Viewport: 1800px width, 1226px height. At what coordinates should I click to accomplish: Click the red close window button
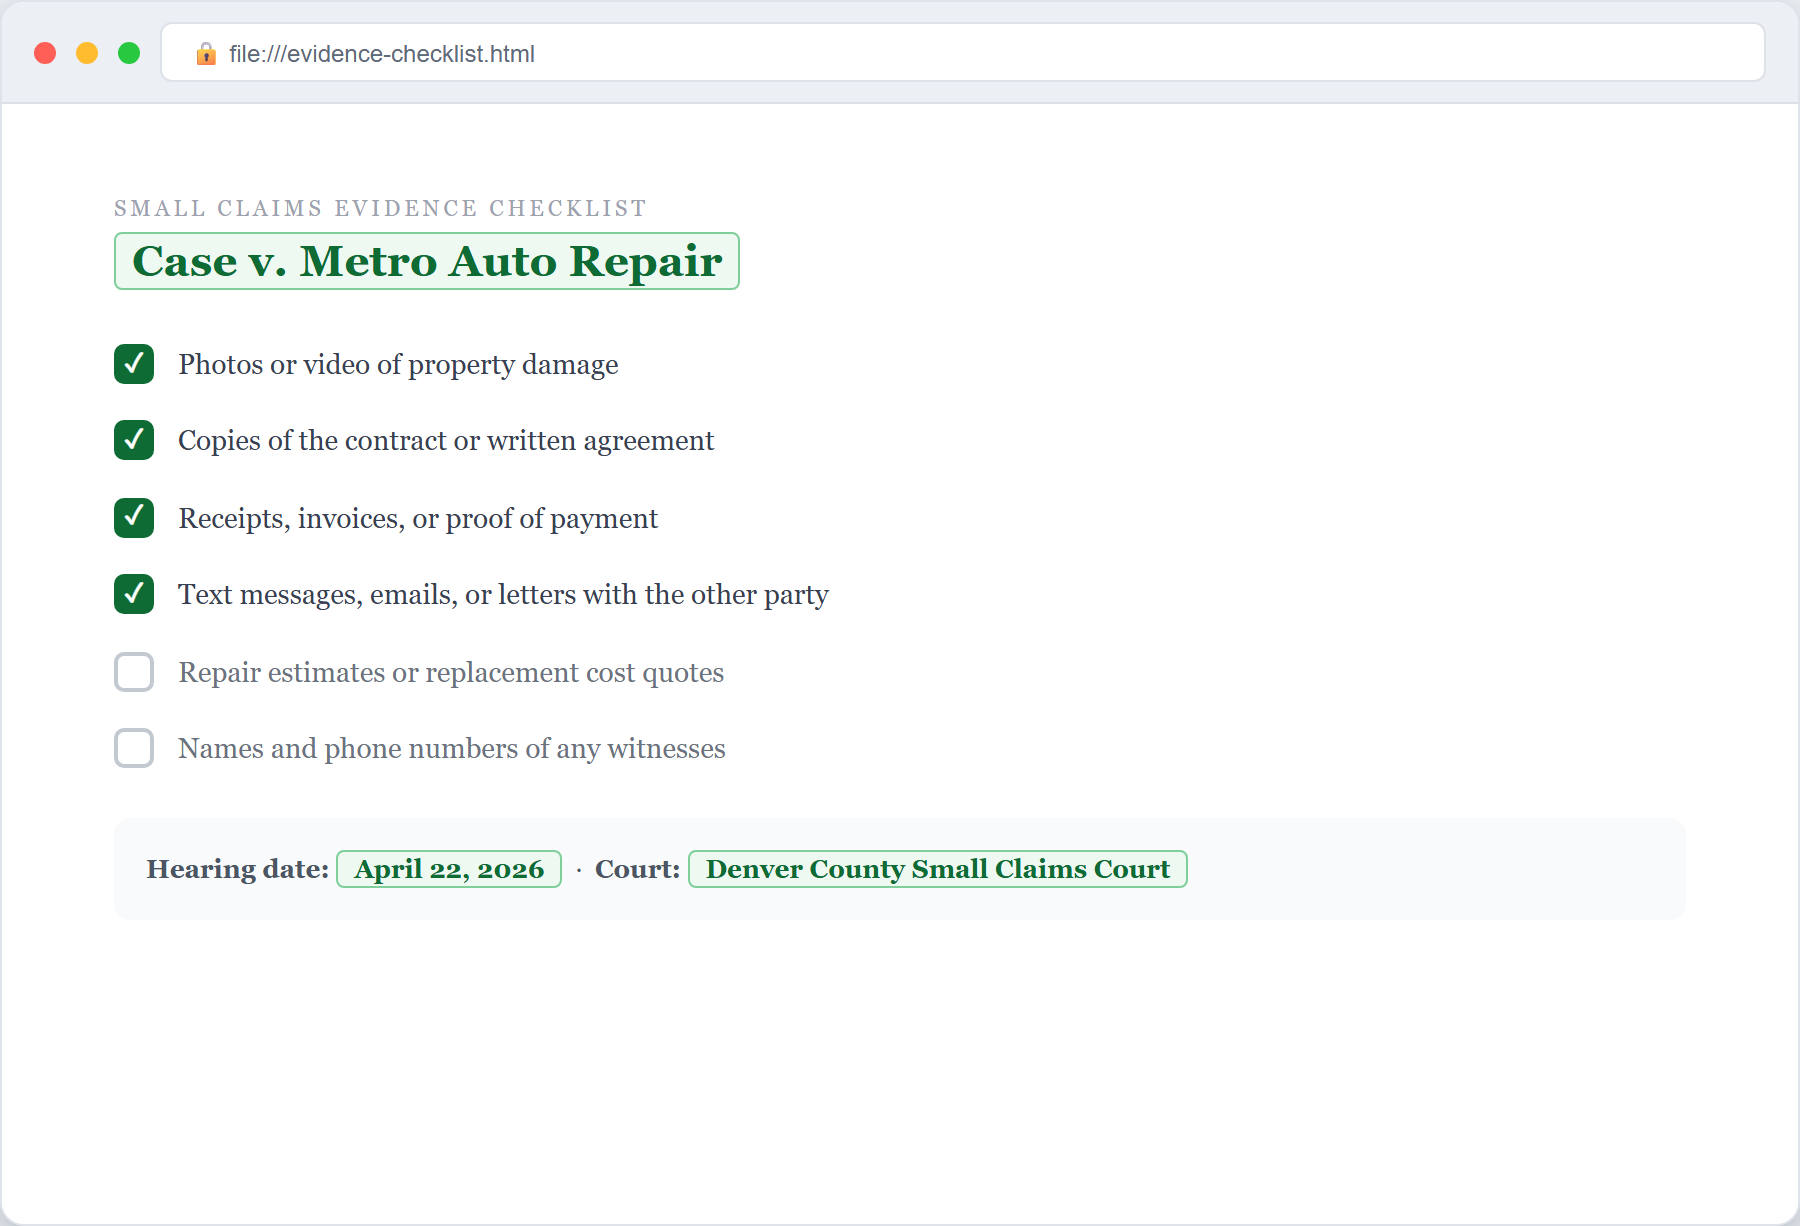click(x=45, y=53)
